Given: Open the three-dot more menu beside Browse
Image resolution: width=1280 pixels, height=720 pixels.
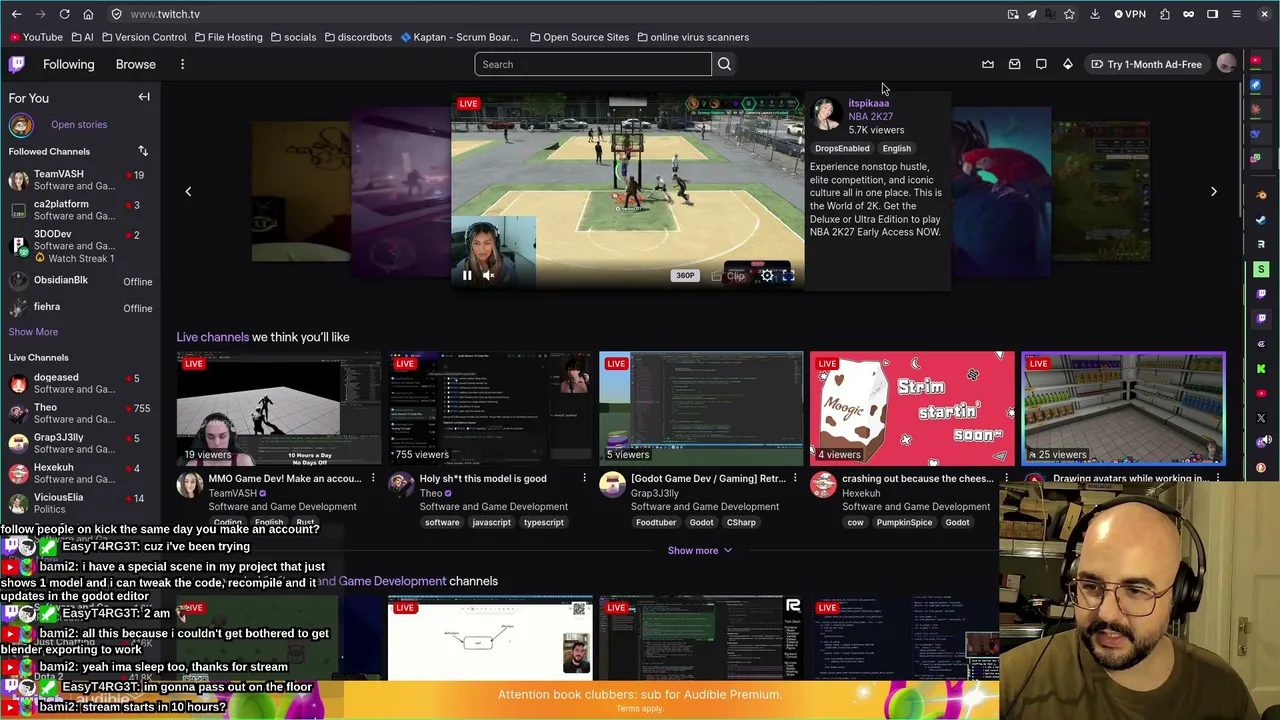Looking at the screenshot, I should point(182,64).
